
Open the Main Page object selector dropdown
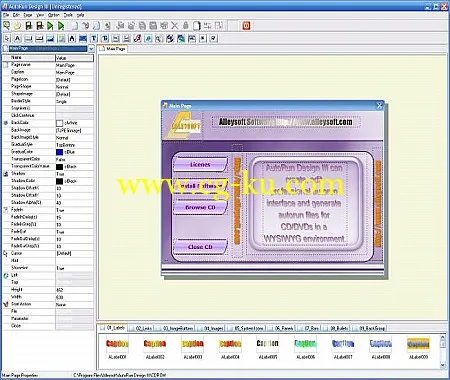coord(91,49)
